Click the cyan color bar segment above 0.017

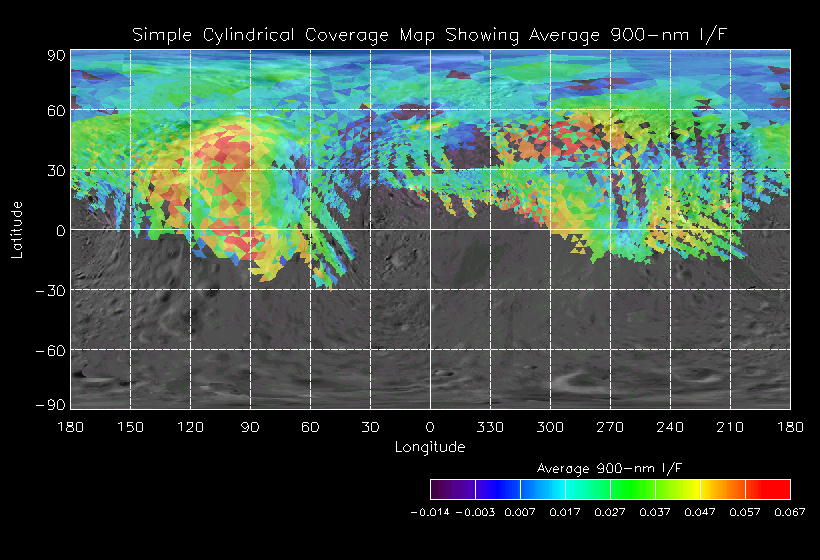pyautogui.click(x=588, y=489)
